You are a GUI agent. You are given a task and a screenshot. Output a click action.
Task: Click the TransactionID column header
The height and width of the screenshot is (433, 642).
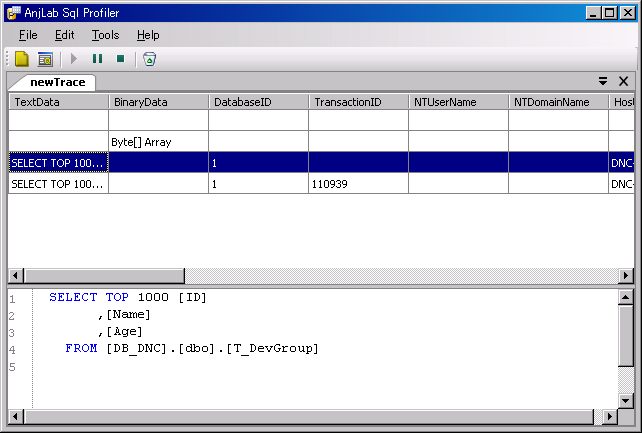click(x=359, y=102)
